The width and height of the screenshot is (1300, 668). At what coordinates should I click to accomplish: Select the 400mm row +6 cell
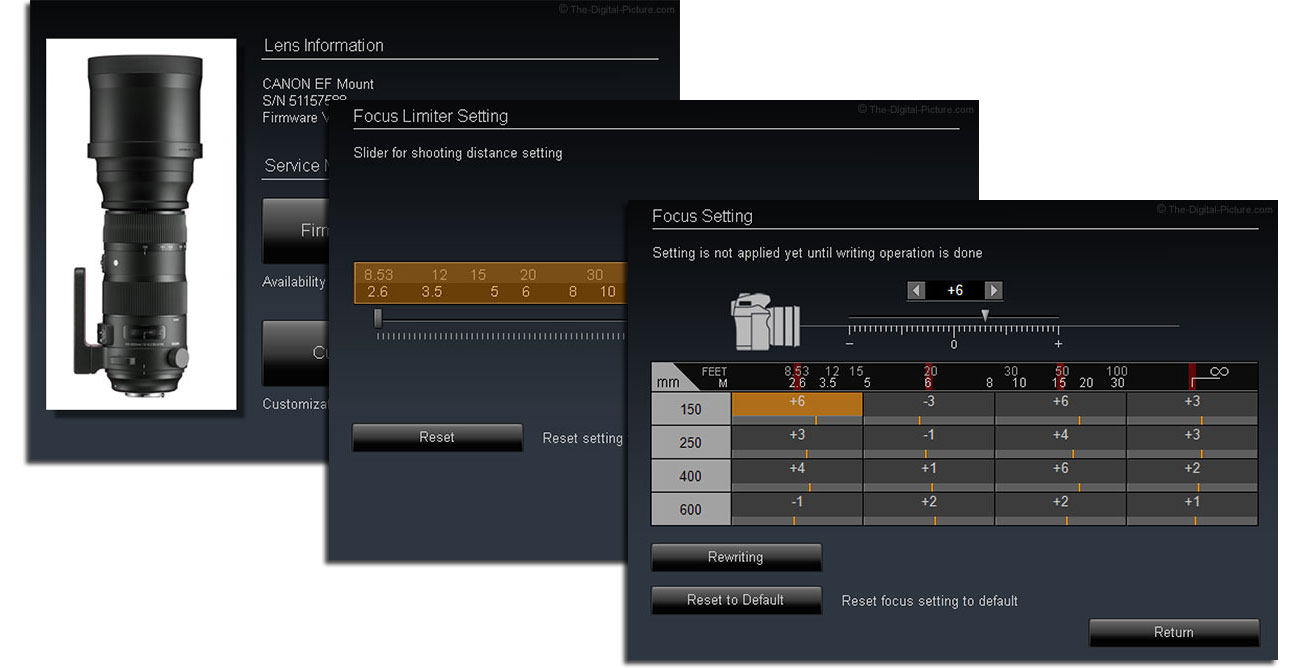(x=1060, y=476)
